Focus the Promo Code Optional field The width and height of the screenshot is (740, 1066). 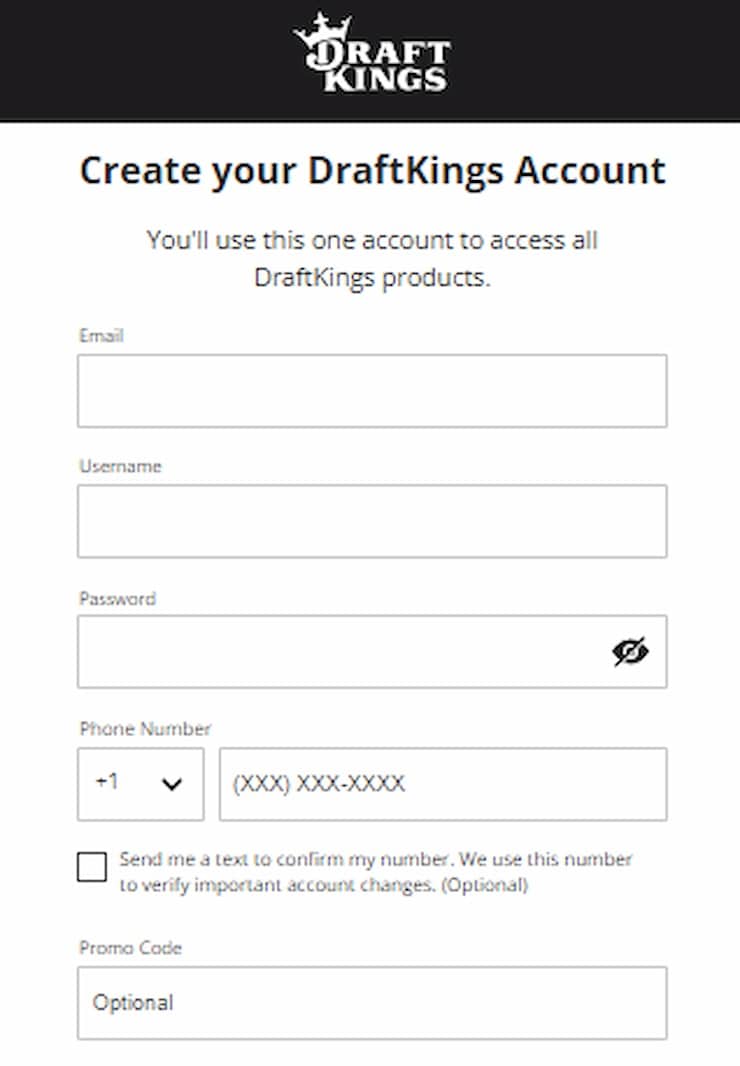(372, 1002)
